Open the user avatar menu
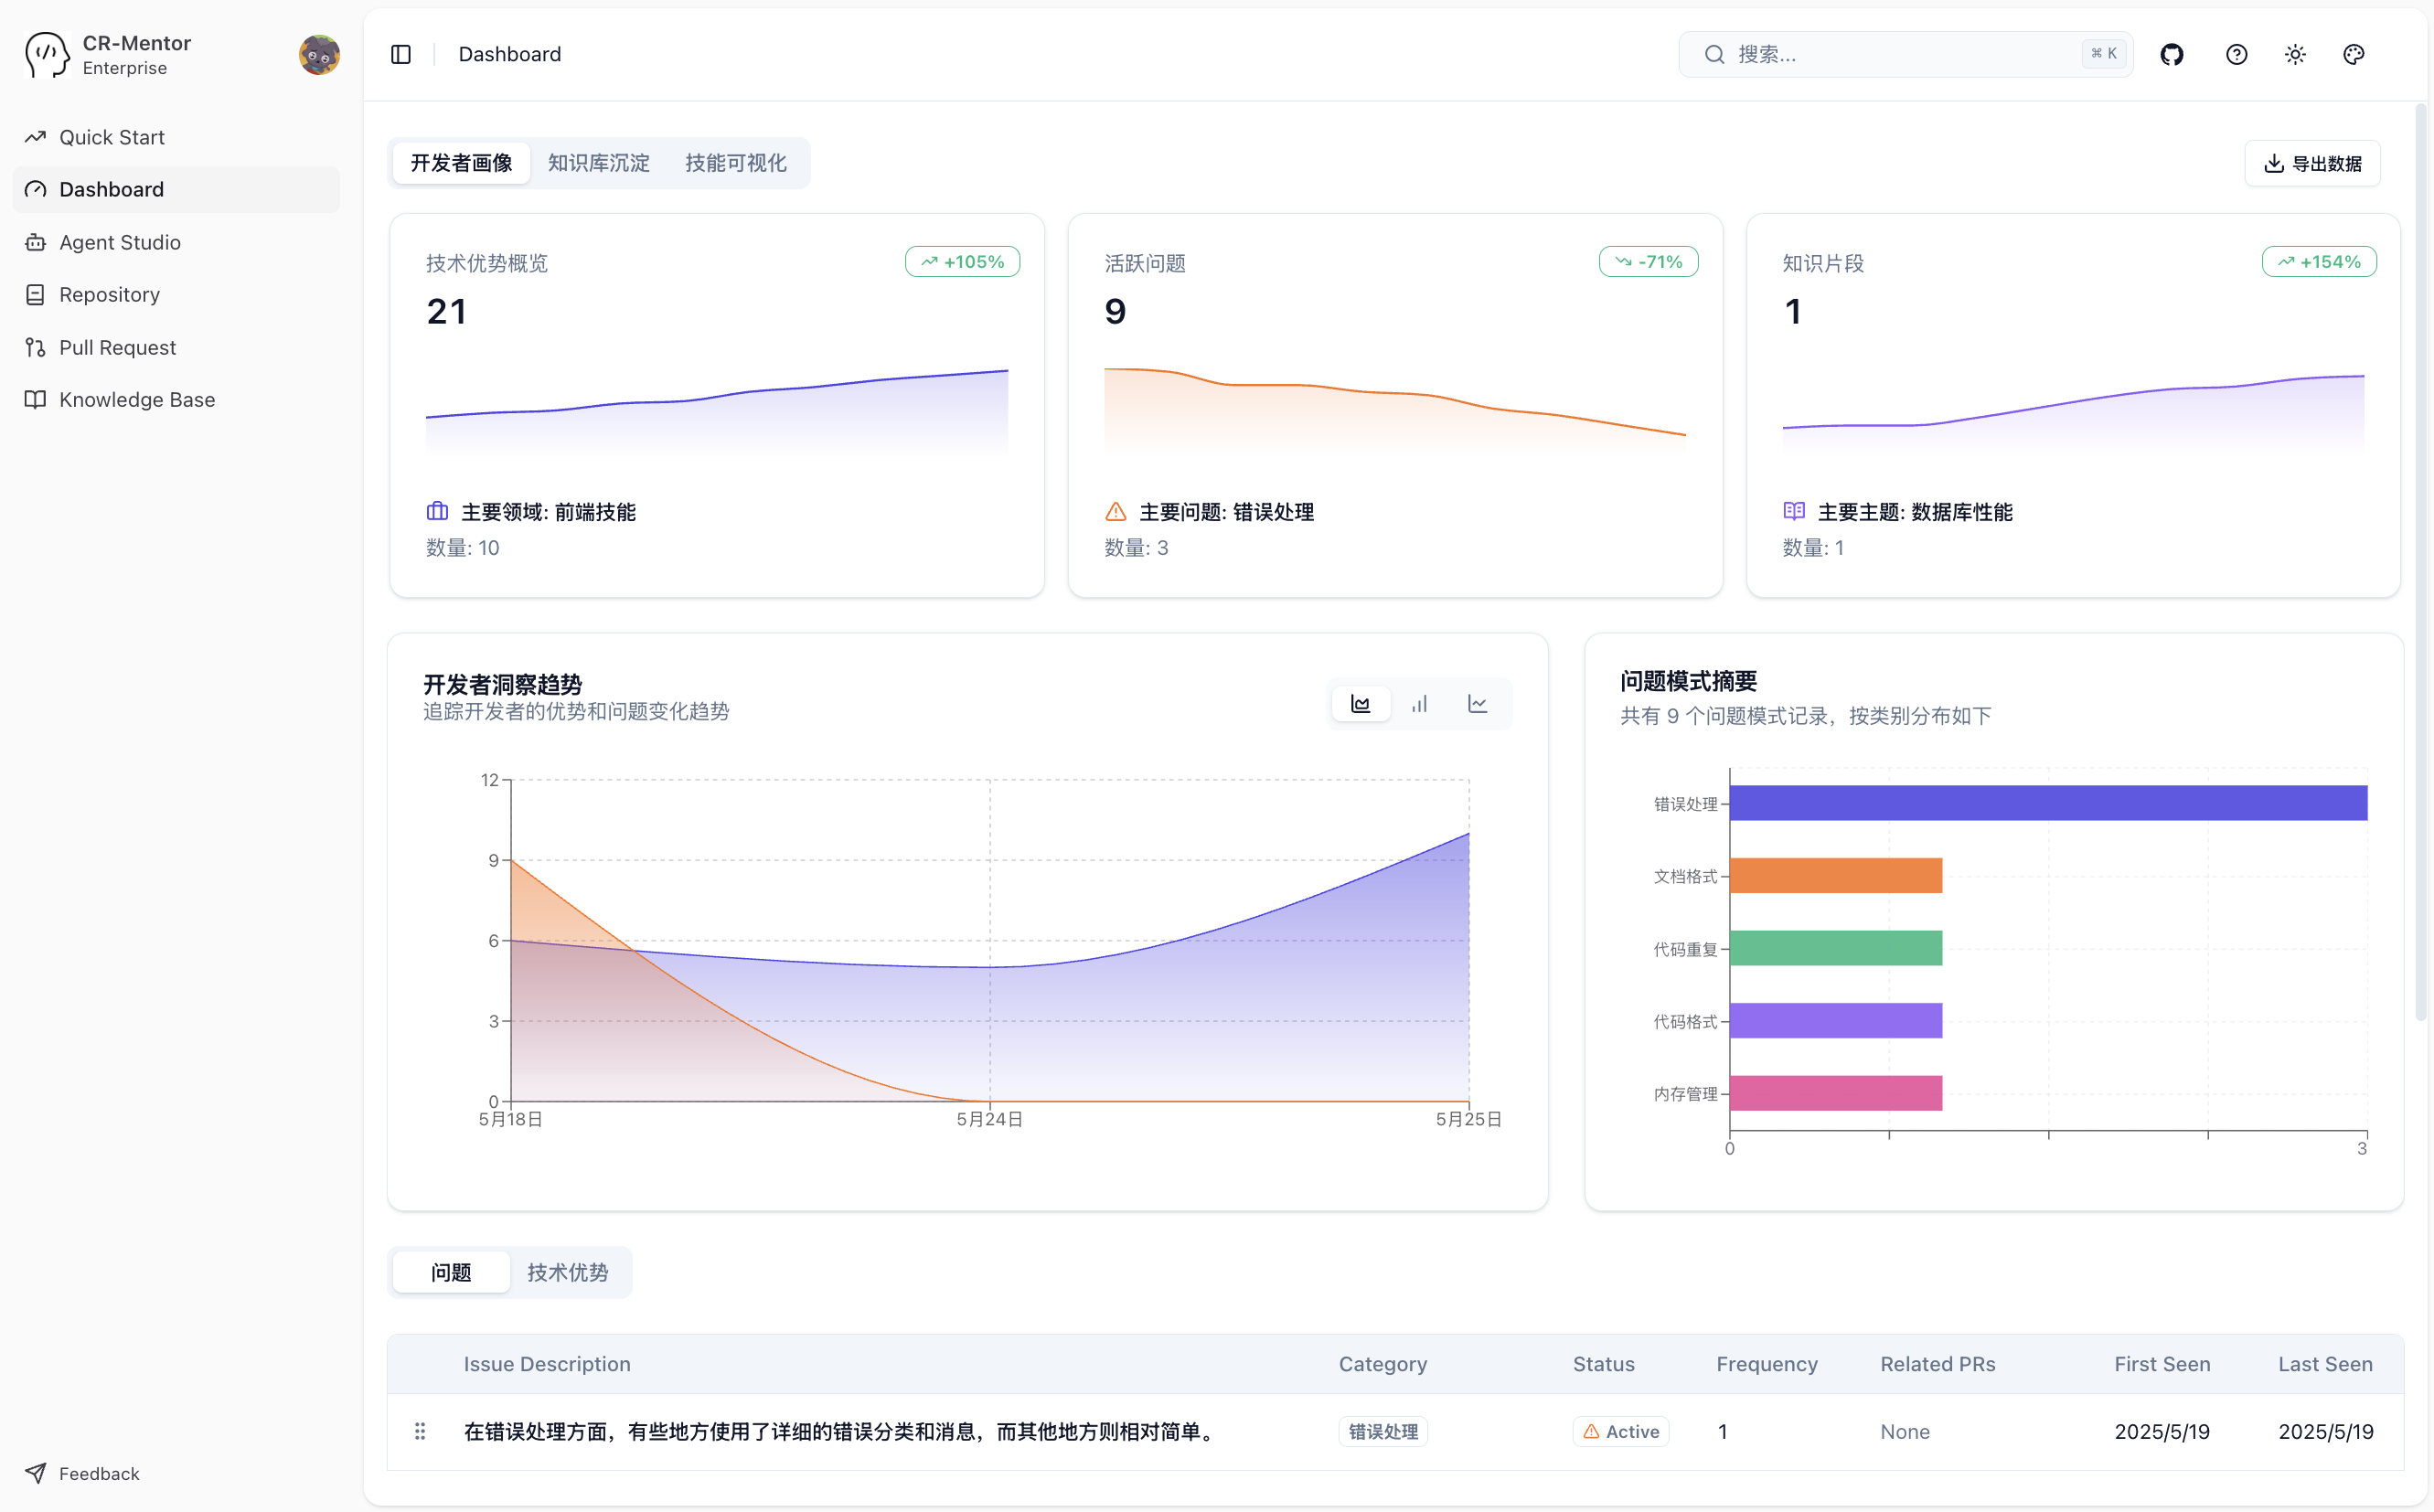The width and height of the screenshot is (2434, 1512). pyautogui.click(x=320, y=54)
